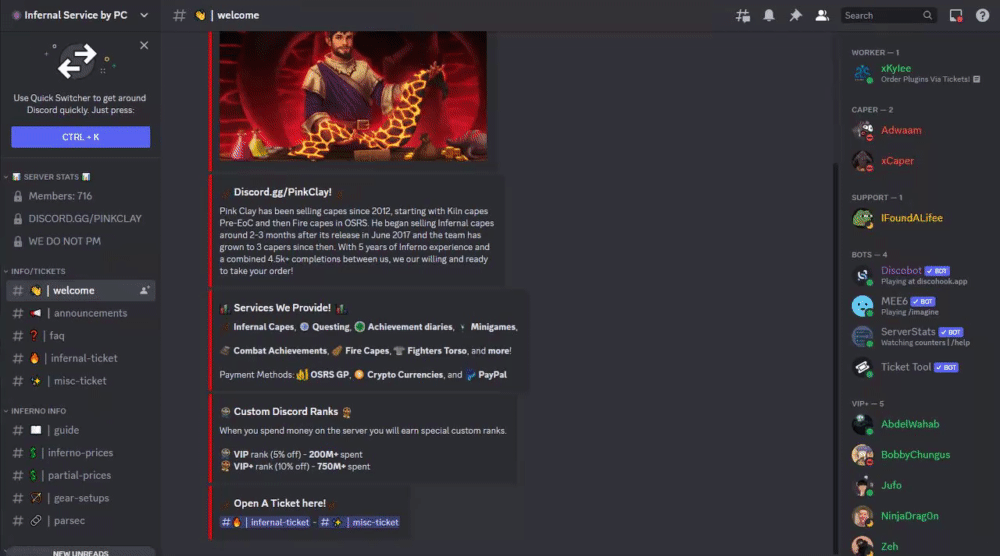Focus the Search input field
The width and height of the screenshot is (1000, 556).
(888, 15)
